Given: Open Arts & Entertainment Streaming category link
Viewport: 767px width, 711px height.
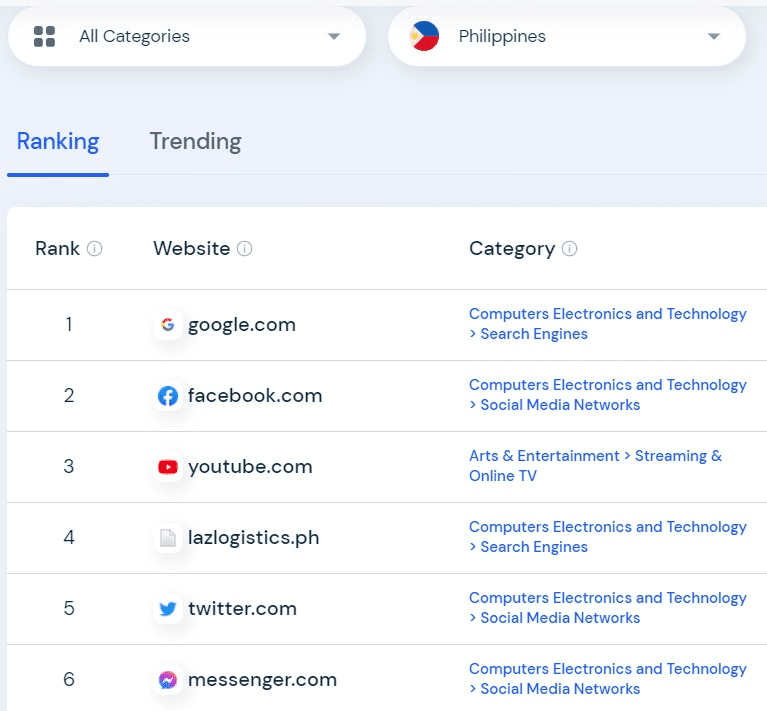Looking at the screenshot, I should [x=595, y=466].
